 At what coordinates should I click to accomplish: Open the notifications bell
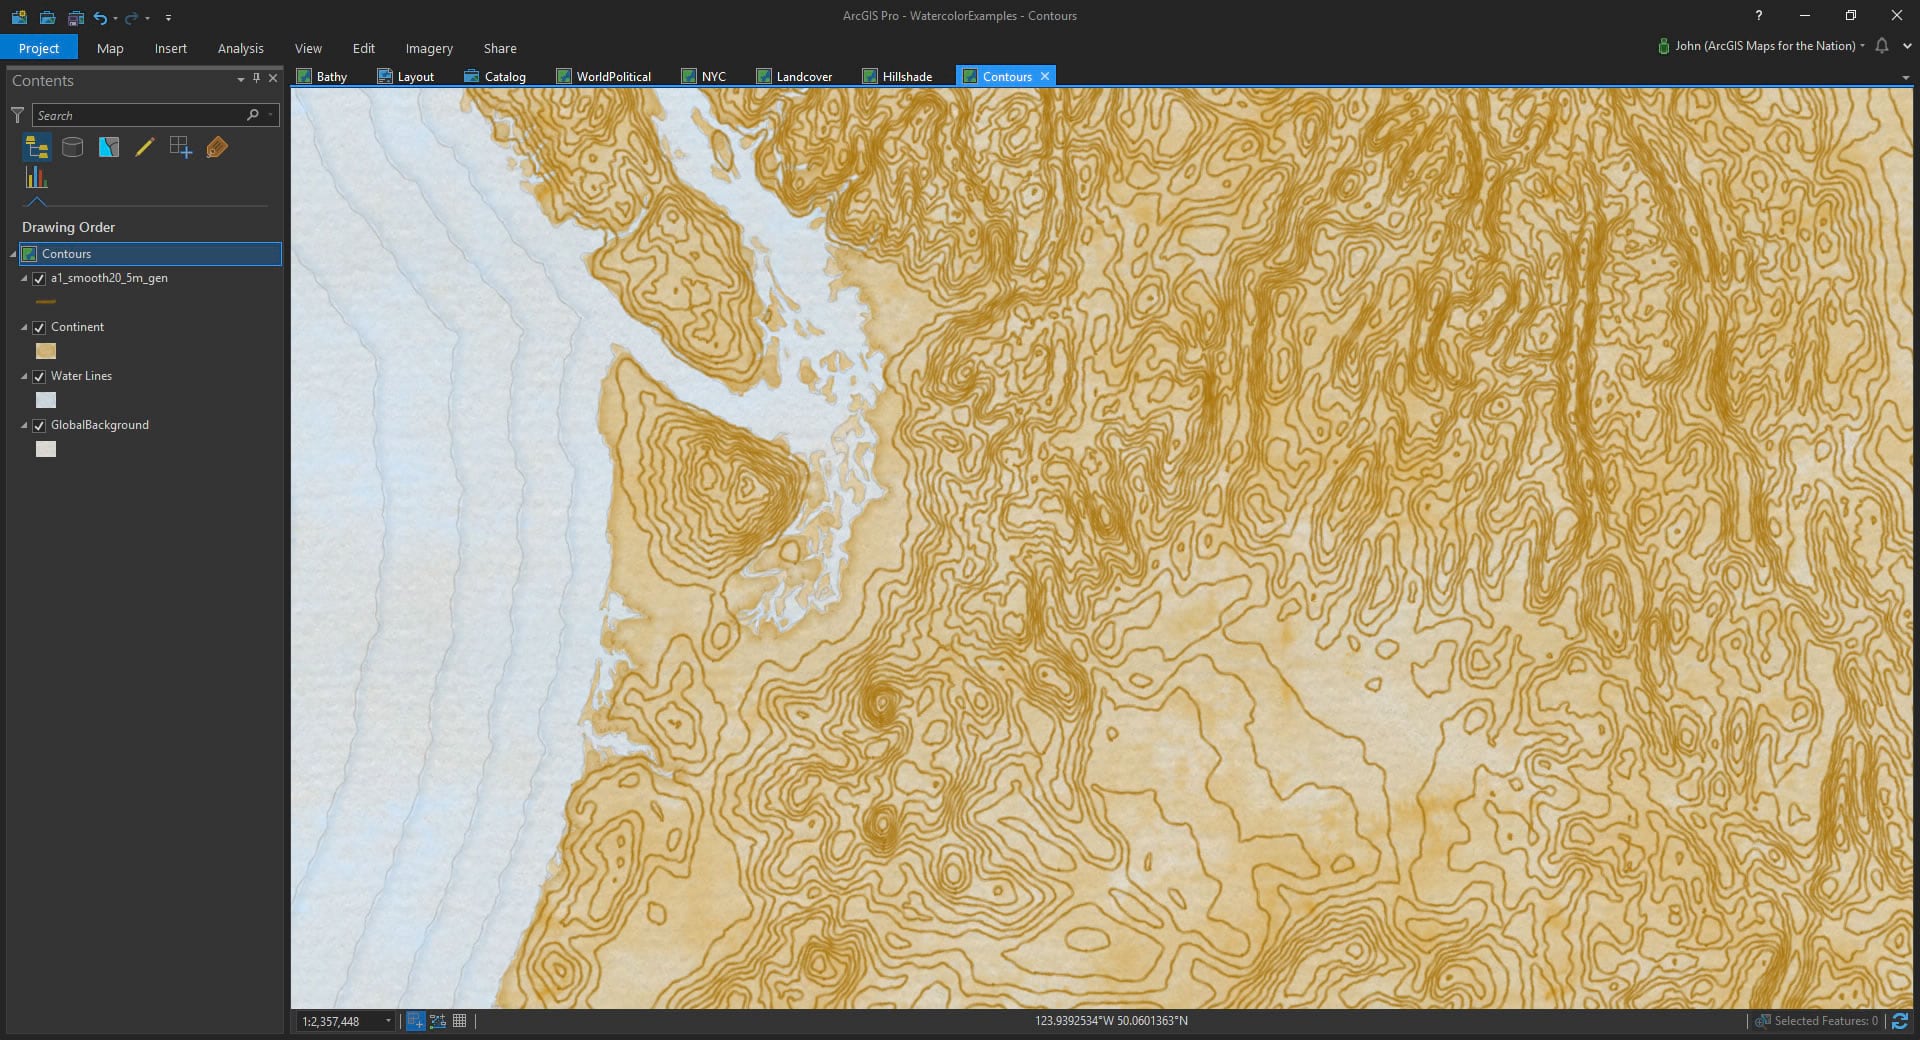click(1882, 46)
